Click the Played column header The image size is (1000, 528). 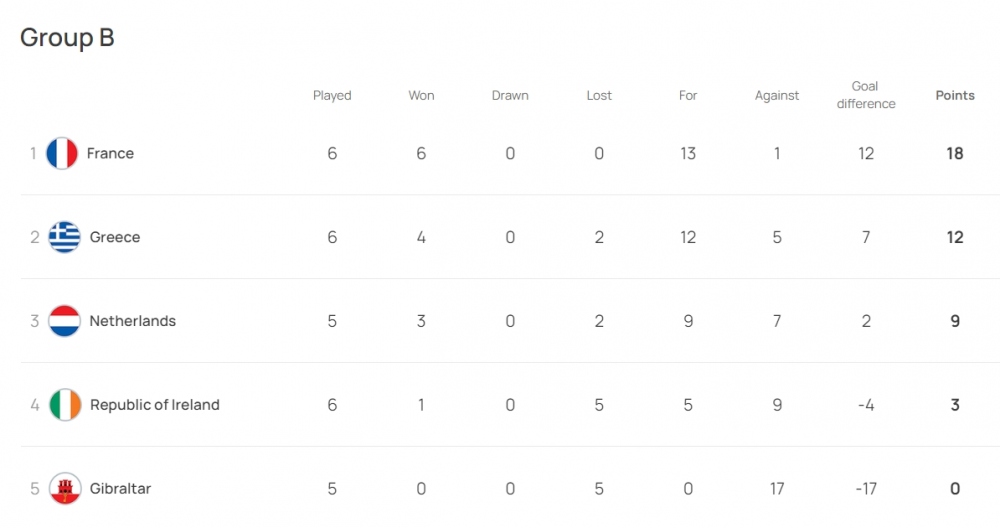332,96
